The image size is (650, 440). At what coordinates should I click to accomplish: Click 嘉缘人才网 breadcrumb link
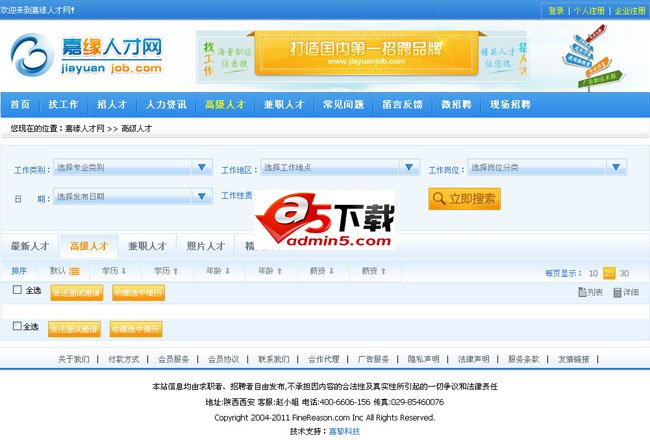point(85,129)
